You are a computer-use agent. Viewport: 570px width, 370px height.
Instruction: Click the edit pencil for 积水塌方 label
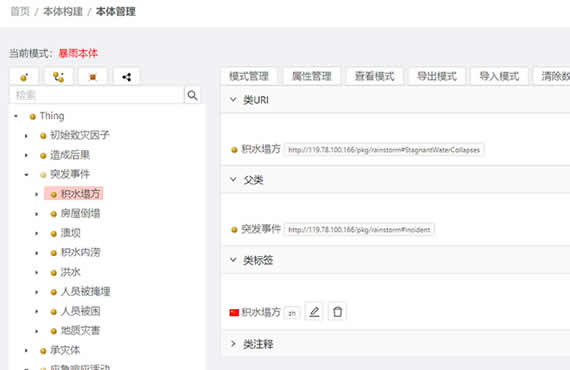tap(314, 311)
